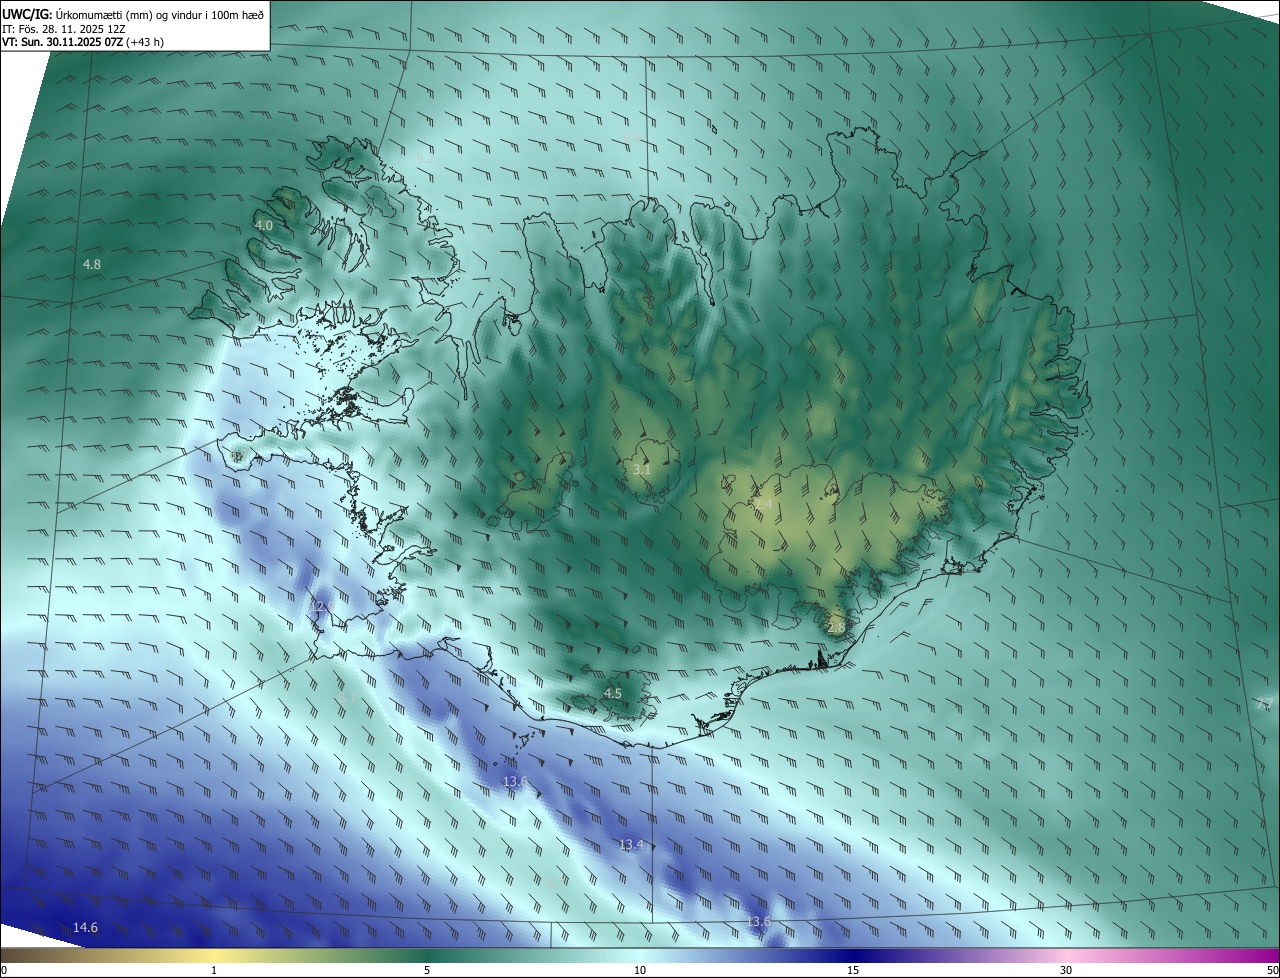Click the 15 tick on the color scale
Image resolution: width=1280 pixels, height=978 pixels.
(853, 970)
